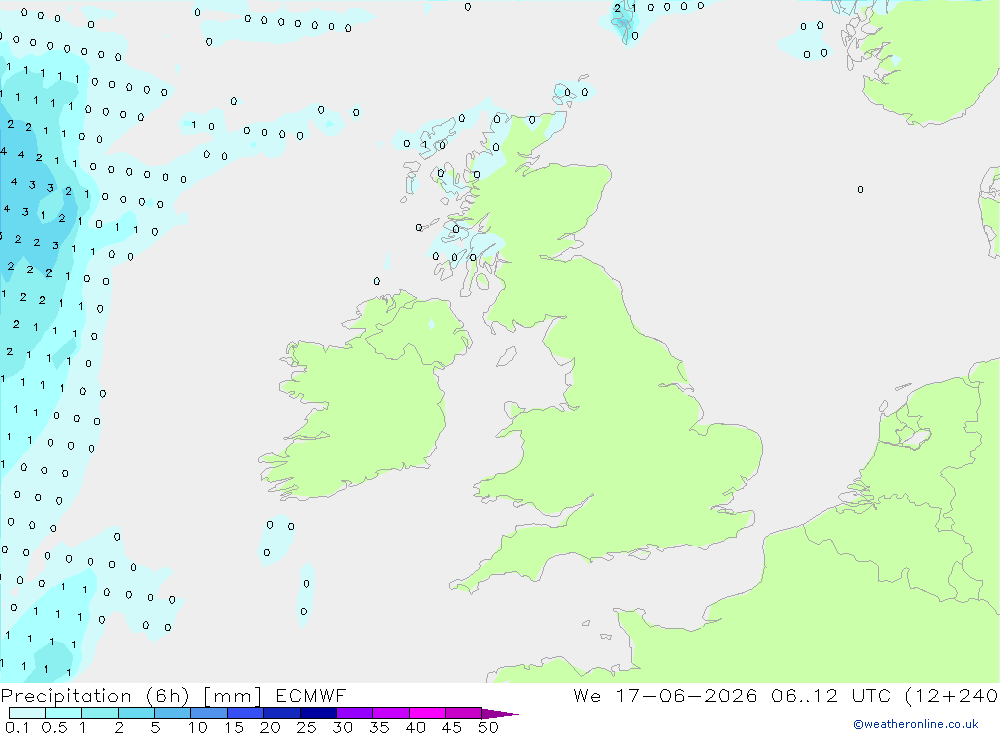Select the 45–50 mm dark magenta legend swatch
The image size is (1000, 733).
464,713
